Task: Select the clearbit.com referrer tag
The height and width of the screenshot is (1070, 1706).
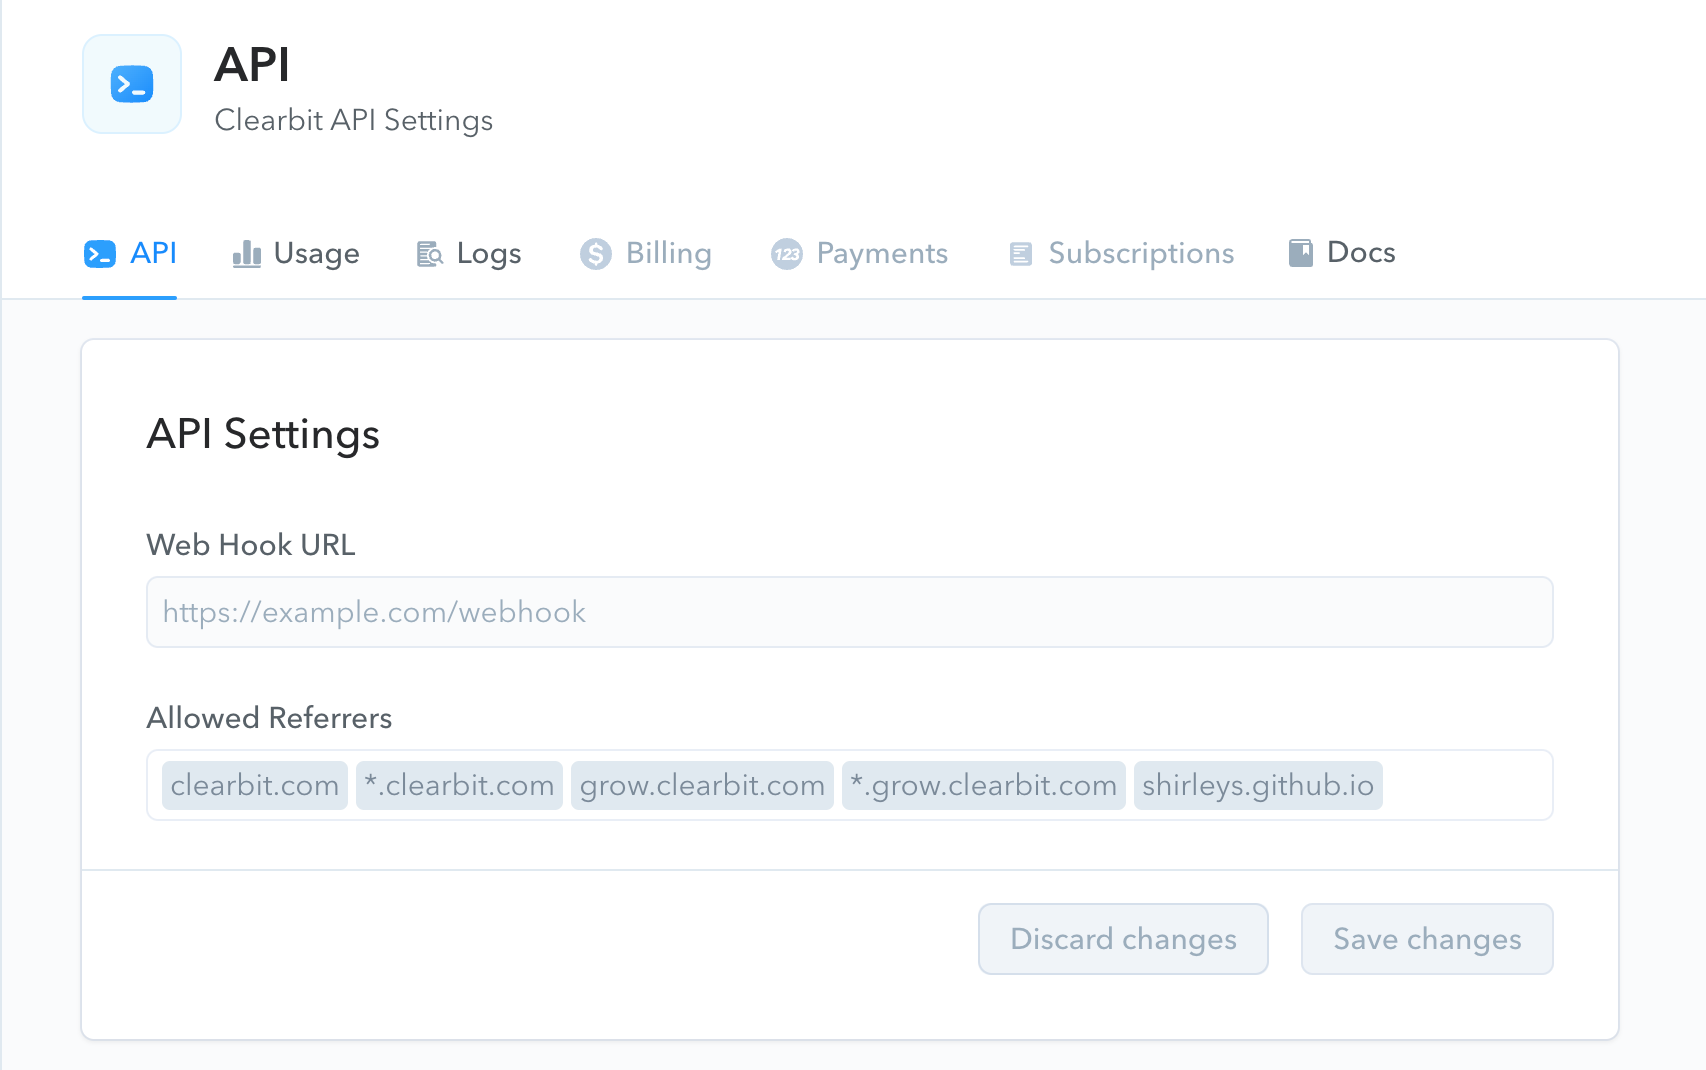Action: pos(255,785)
